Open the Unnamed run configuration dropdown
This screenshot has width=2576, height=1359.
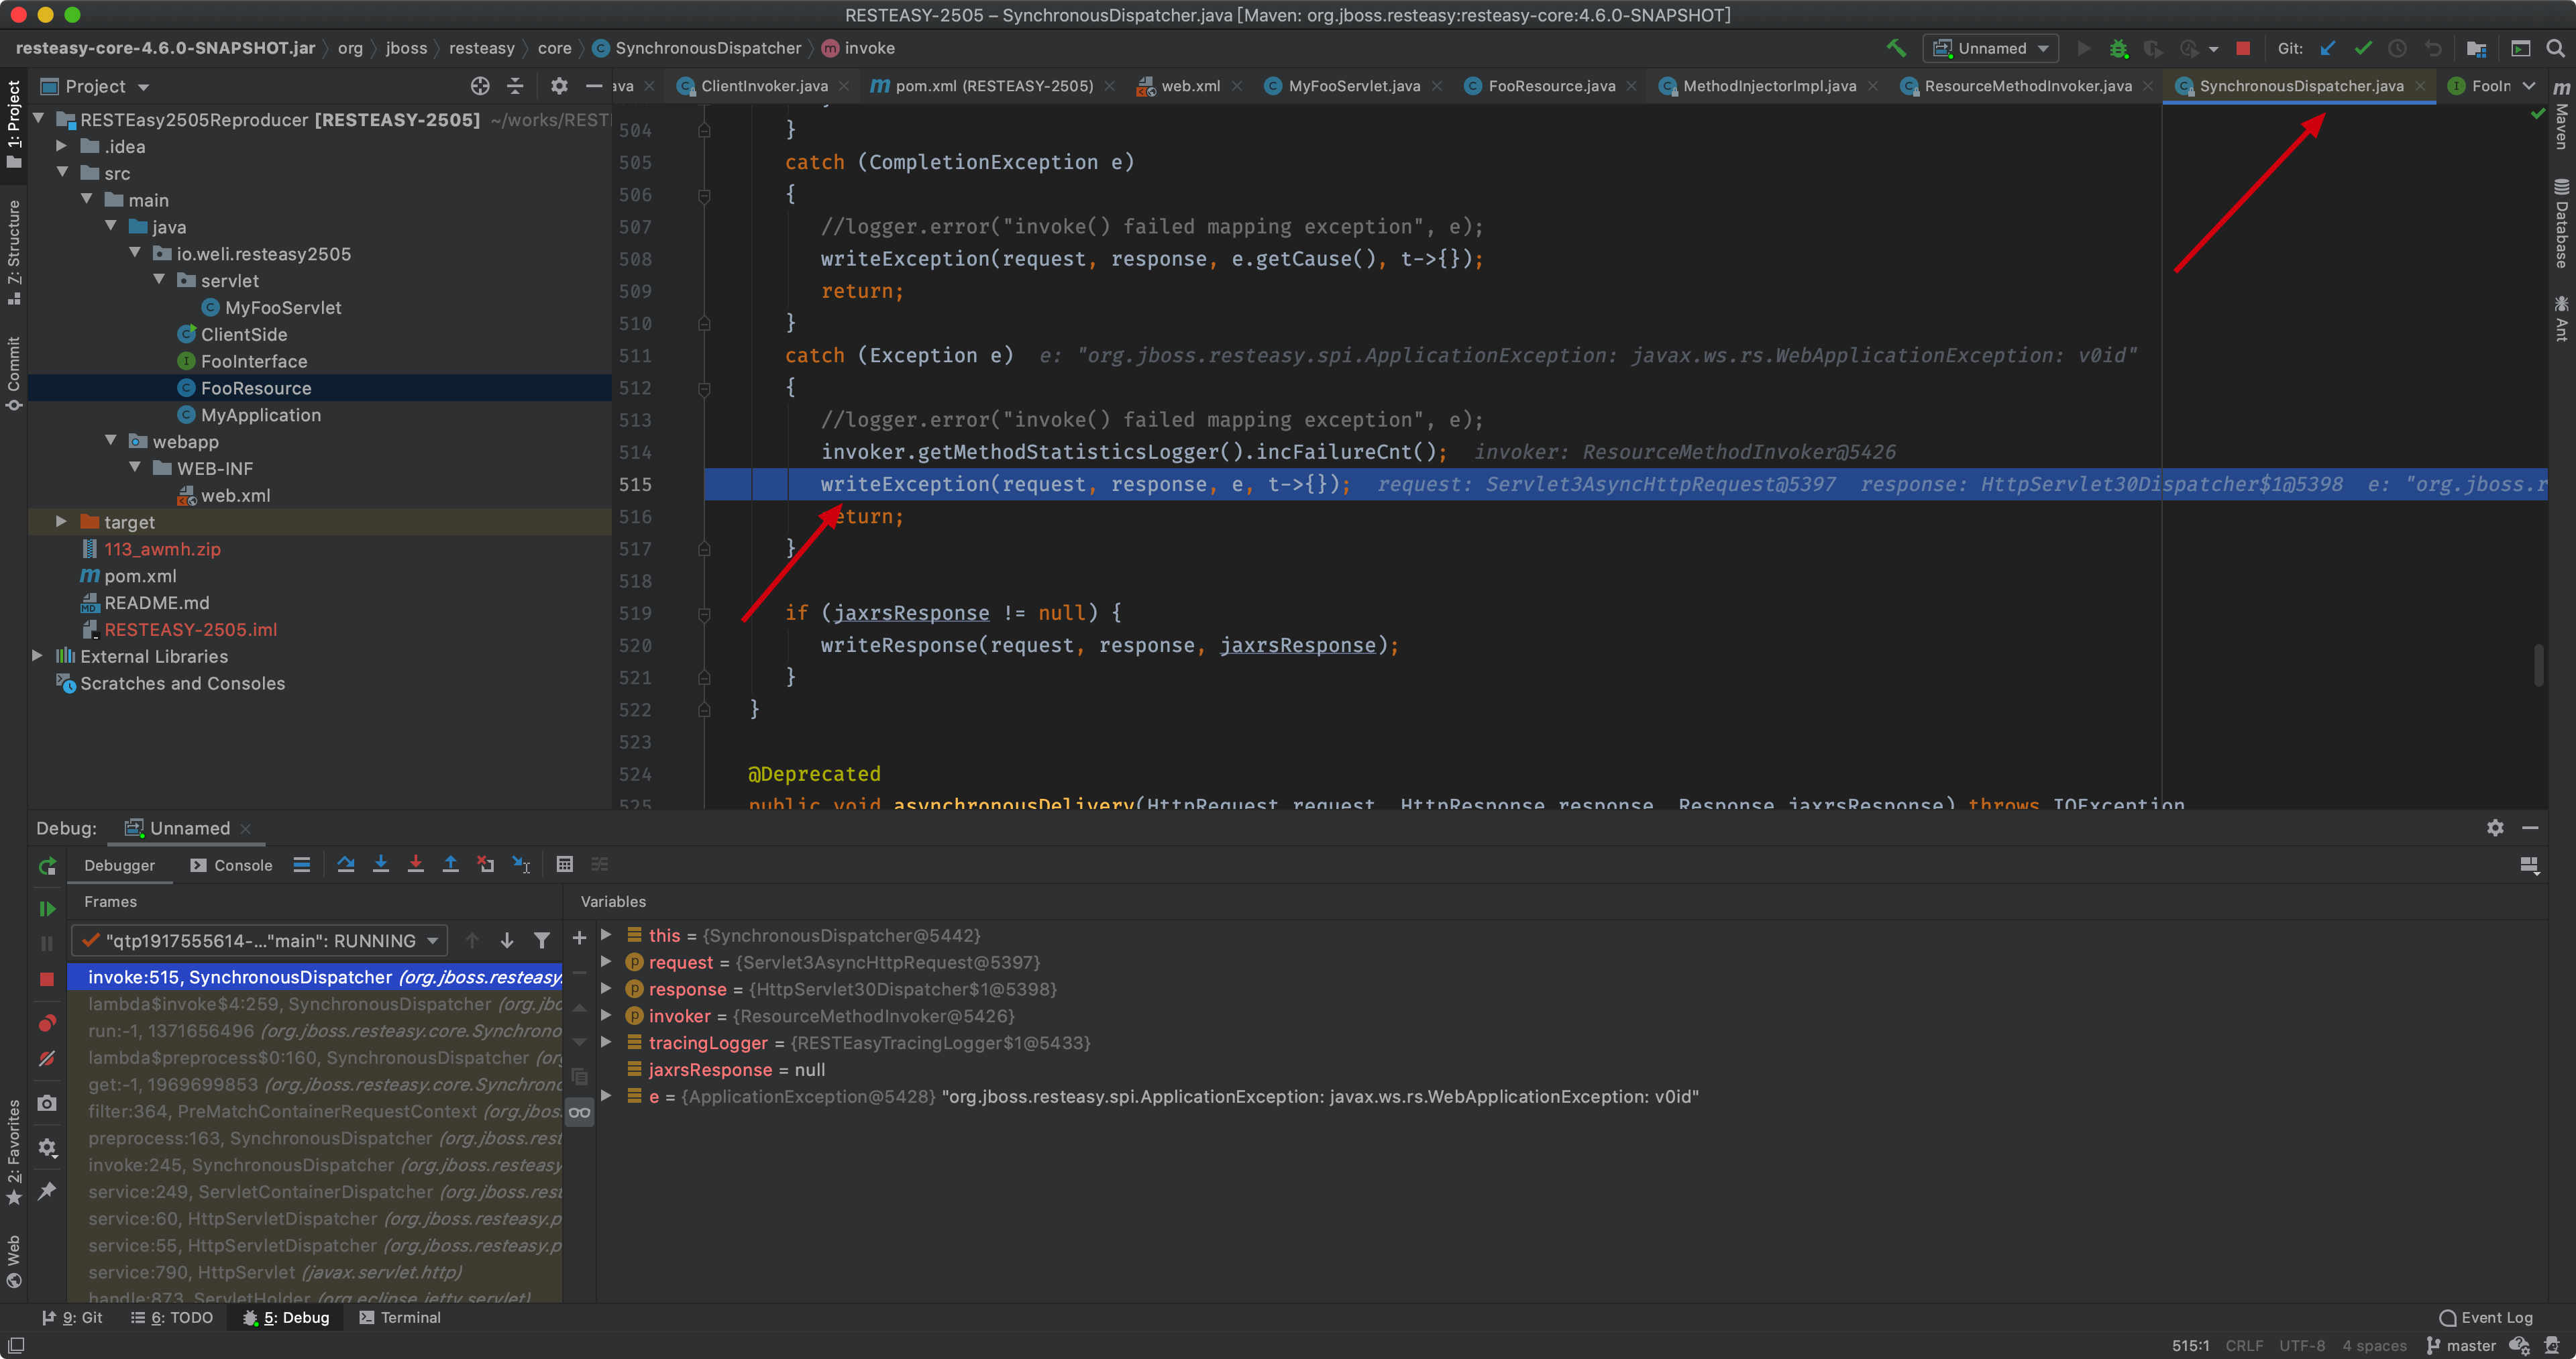1991,48
